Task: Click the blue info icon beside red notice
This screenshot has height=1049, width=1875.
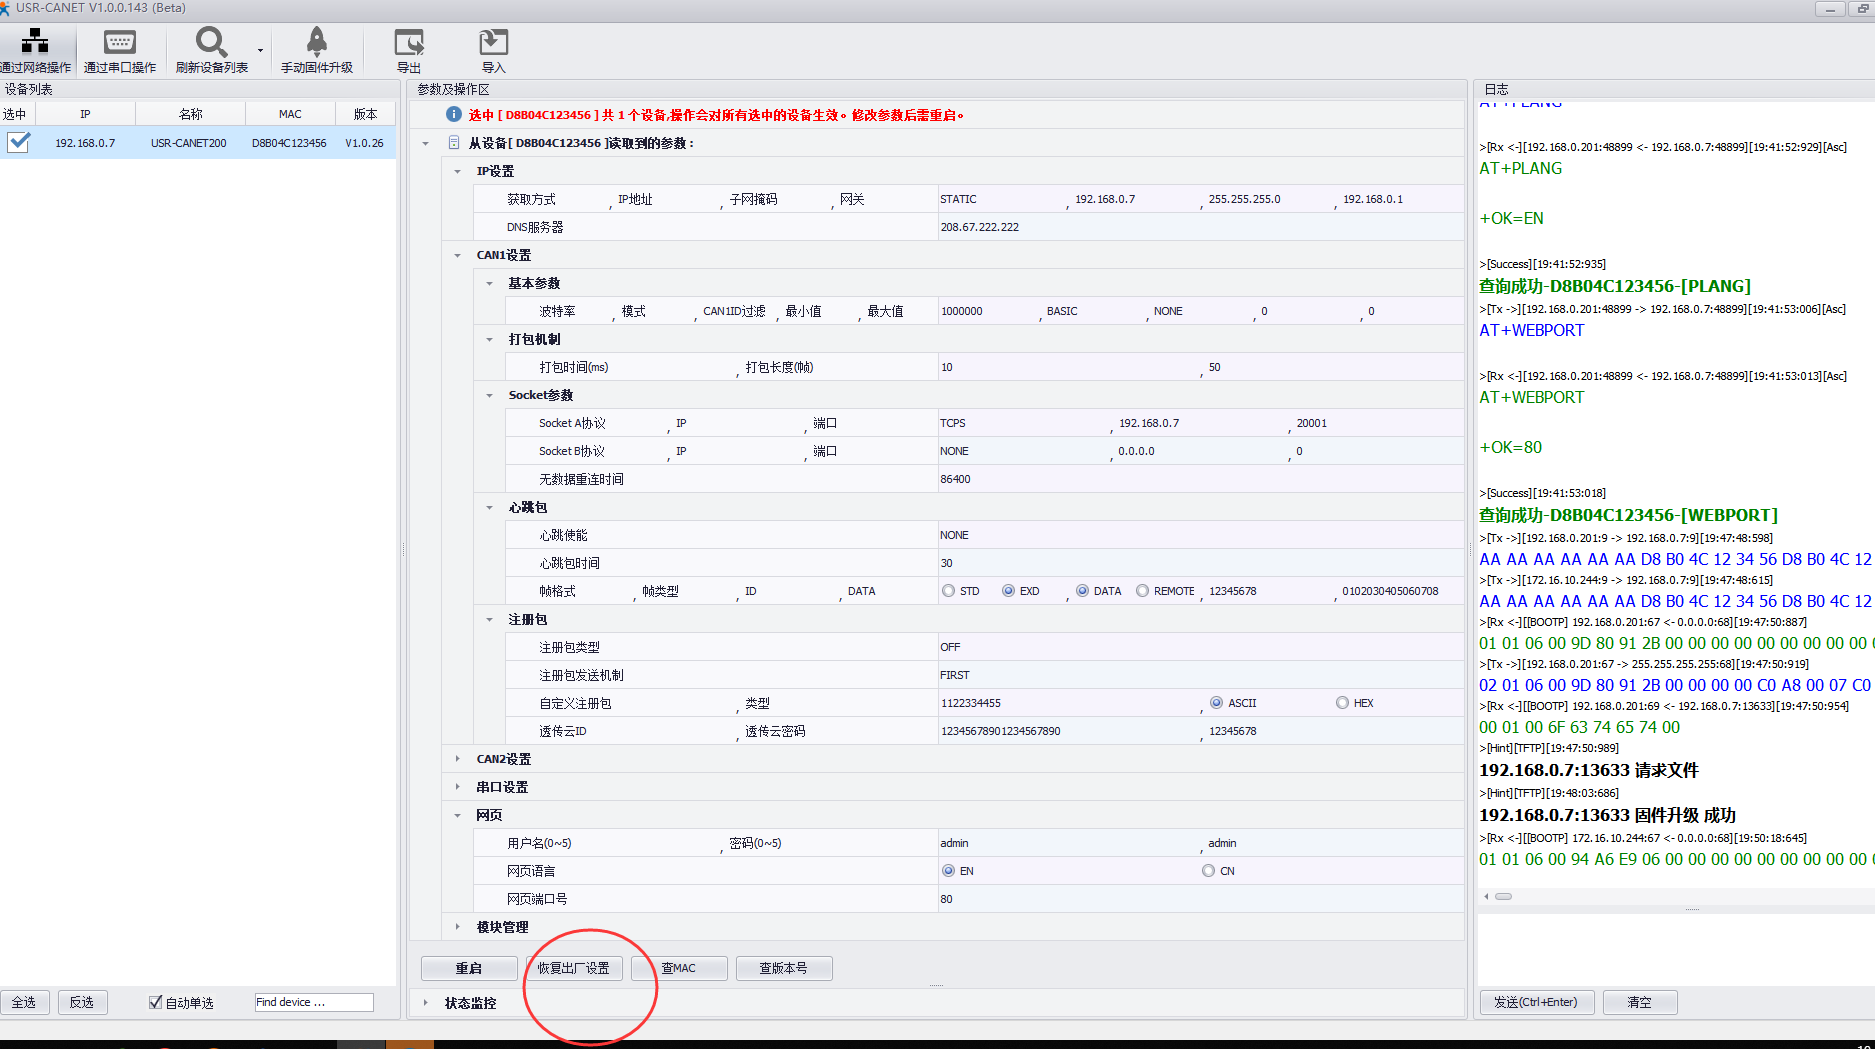Action: [x=453, y=115]
